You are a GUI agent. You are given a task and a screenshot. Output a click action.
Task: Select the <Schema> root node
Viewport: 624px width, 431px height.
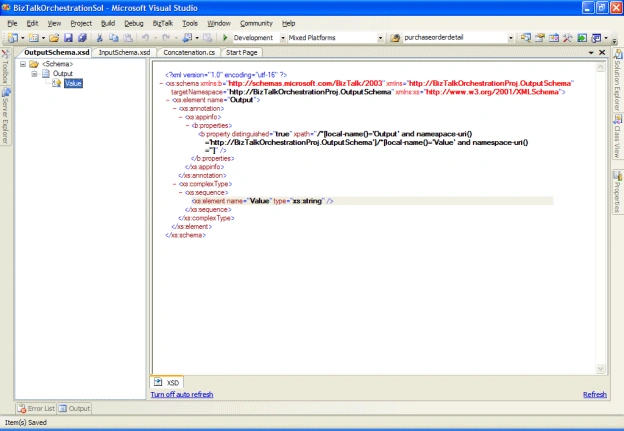58,64
